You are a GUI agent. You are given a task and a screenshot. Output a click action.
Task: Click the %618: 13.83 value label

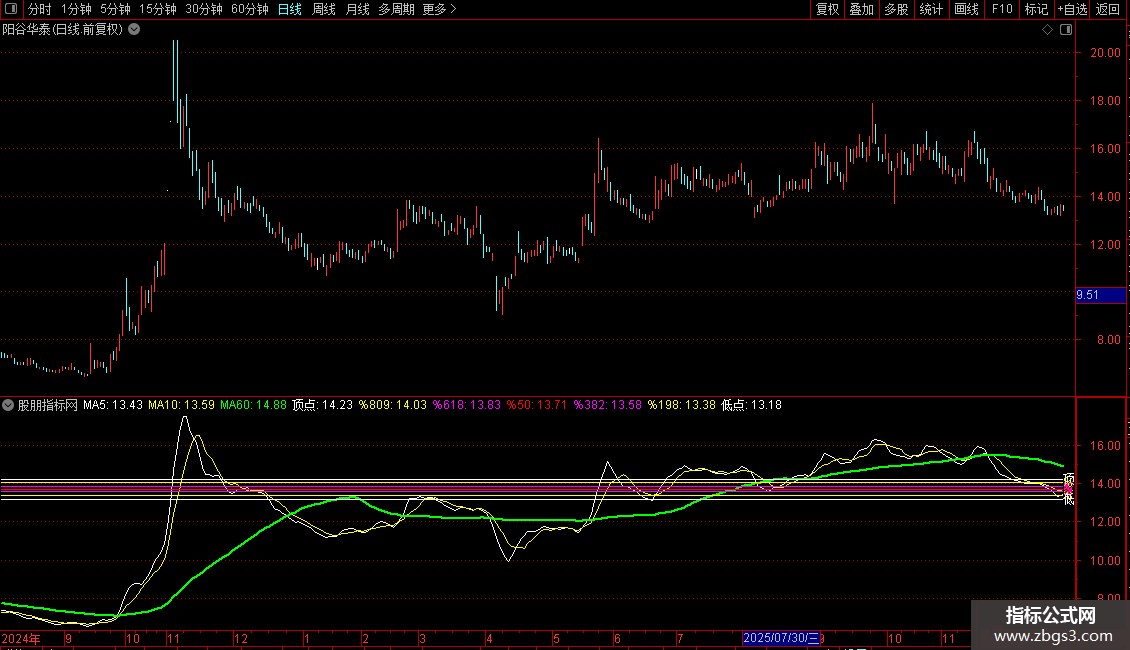coord(466,405)
